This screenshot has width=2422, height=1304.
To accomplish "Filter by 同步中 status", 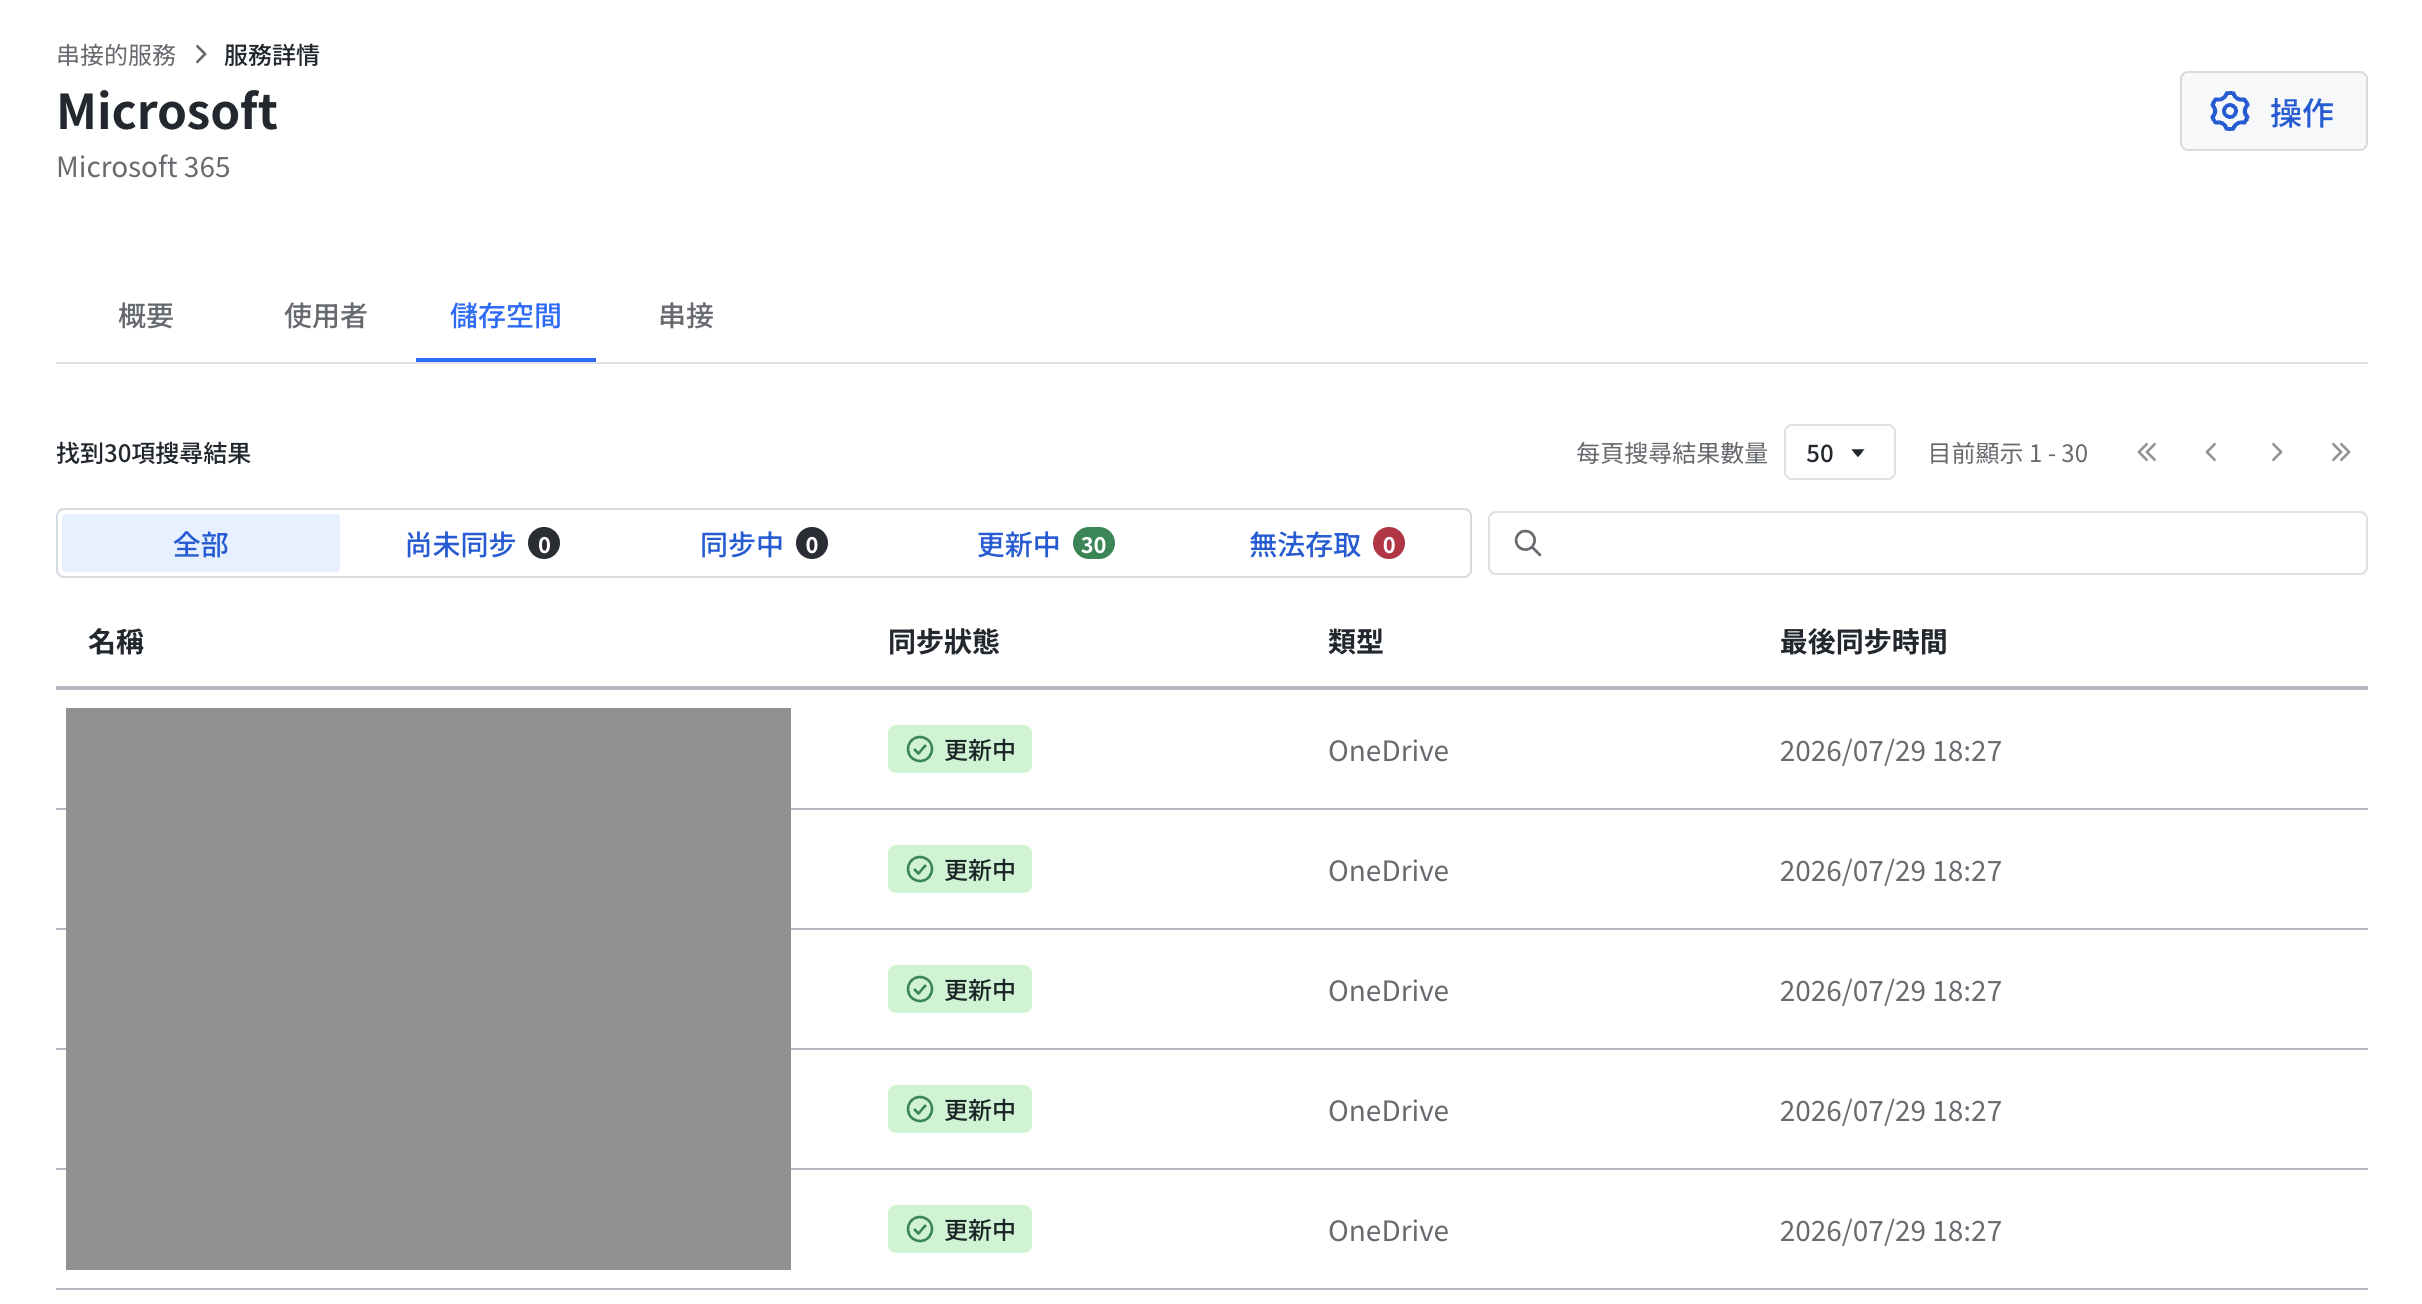I will coord(763,544).
